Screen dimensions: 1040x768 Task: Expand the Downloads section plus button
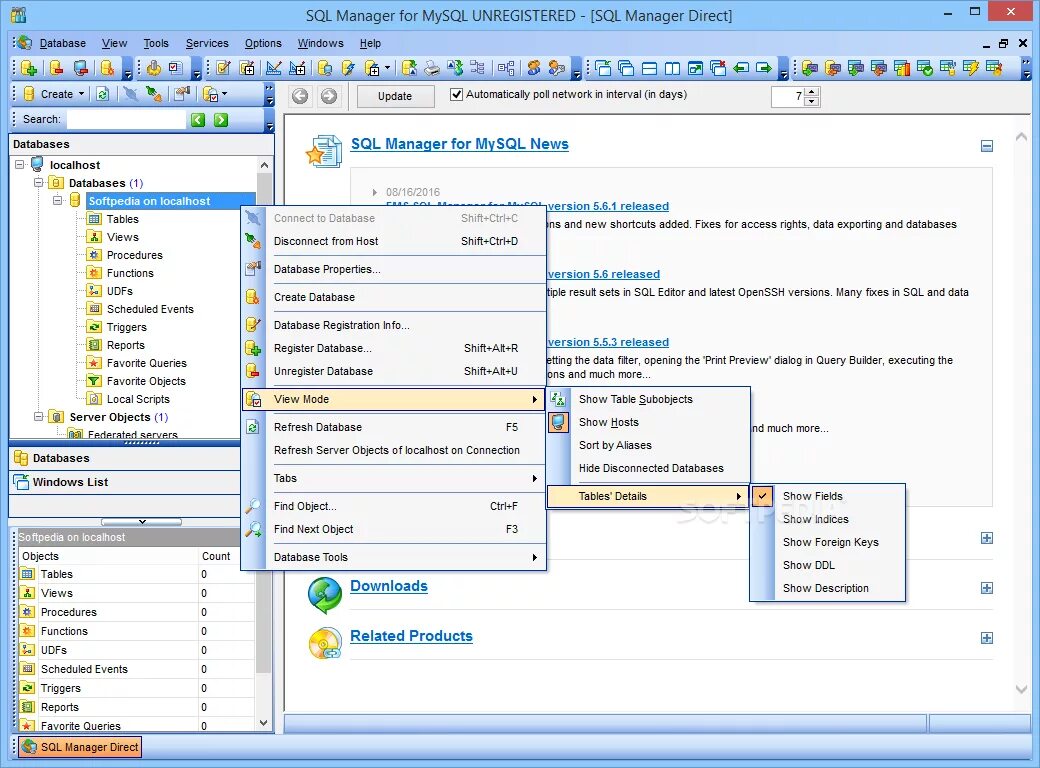point(987,588)
